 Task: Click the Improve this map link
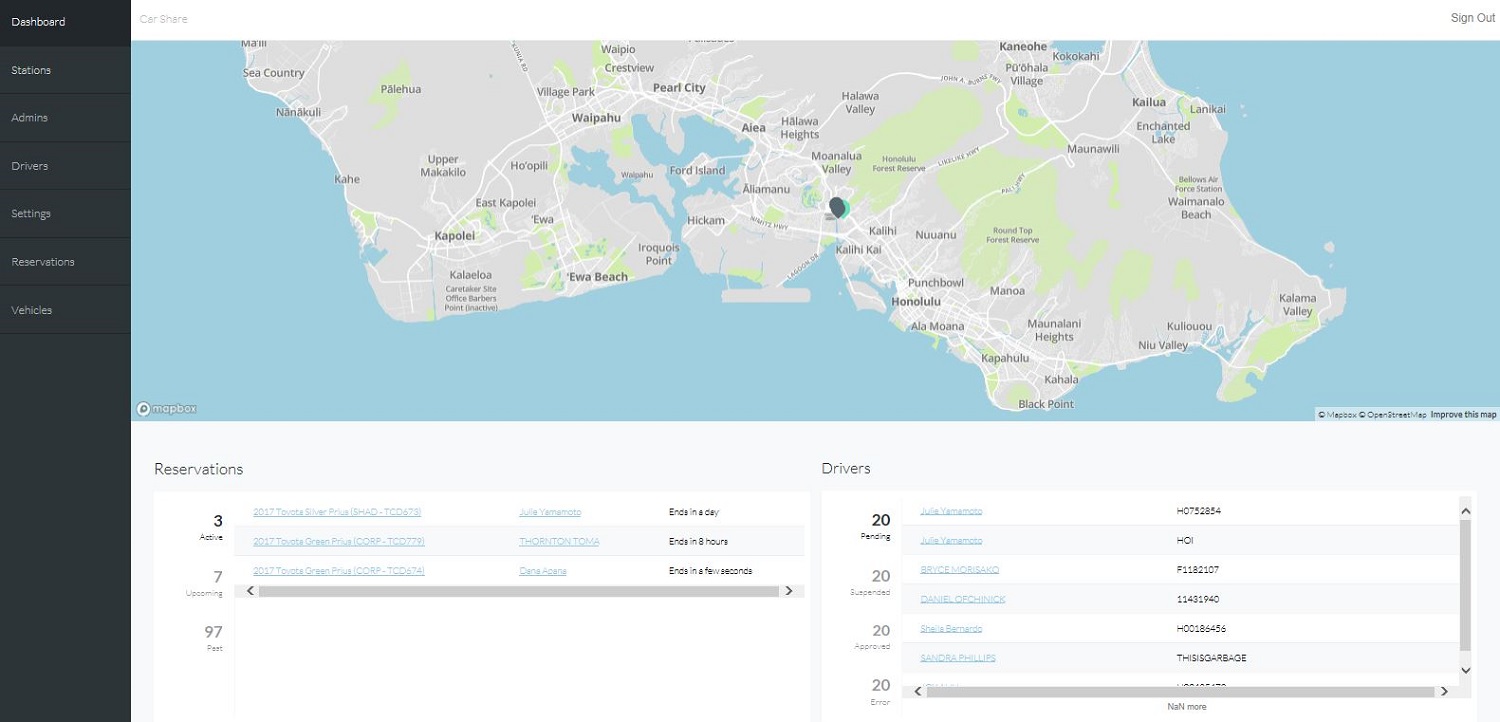1463,414
